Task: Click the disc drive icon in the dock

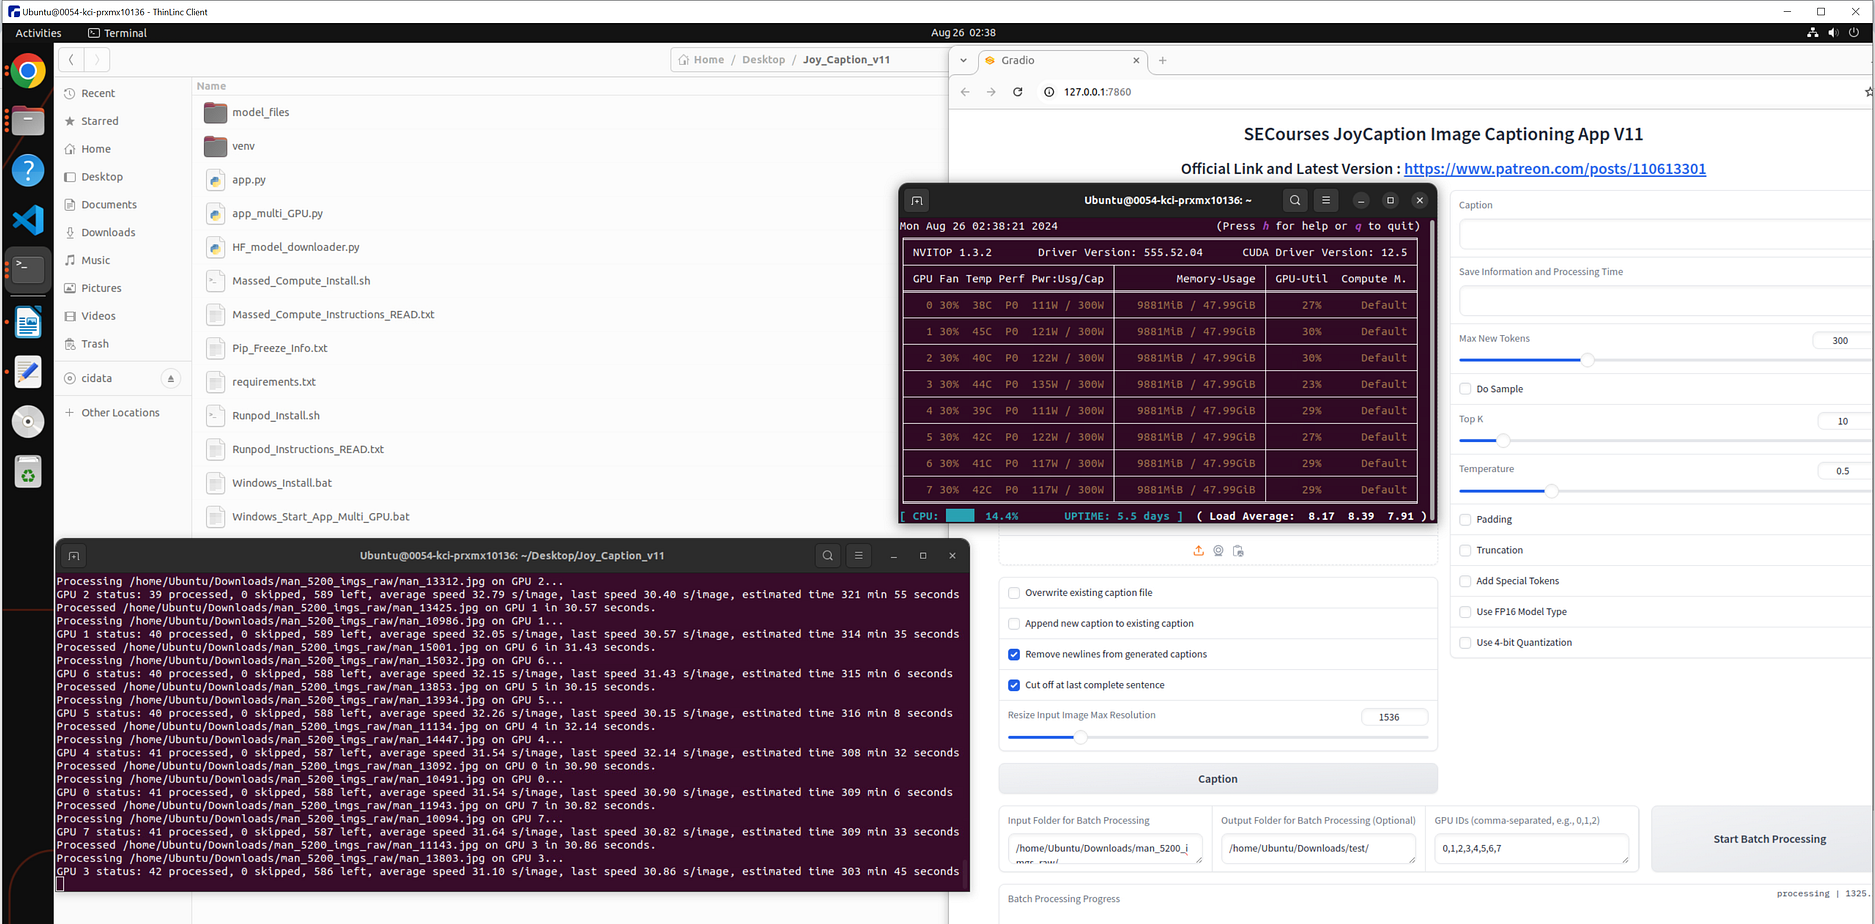Action: [28, 421]
